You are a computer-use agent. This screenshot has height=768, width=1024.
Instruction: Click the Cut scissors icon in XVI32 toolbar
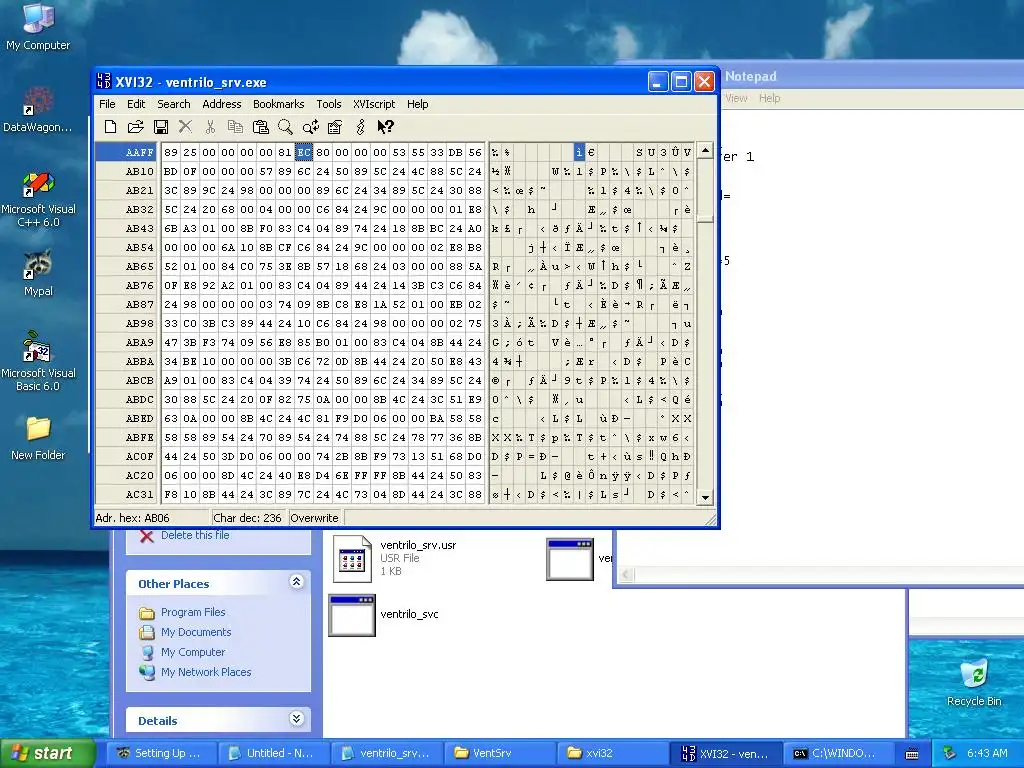[x=210, y=127]
